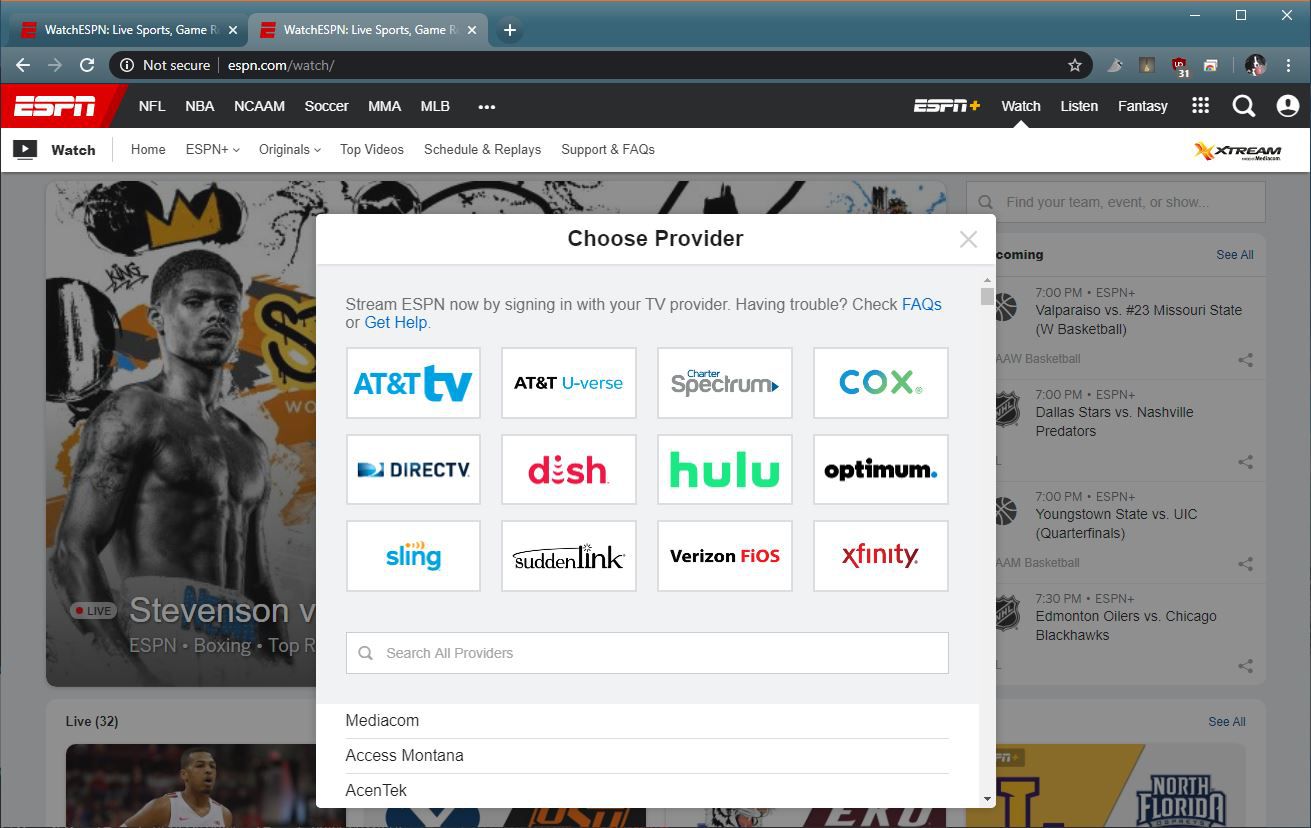The height and width of the screenshot is (828, 1311).
Task: Reload the page
Action: [x=87, y=65]
